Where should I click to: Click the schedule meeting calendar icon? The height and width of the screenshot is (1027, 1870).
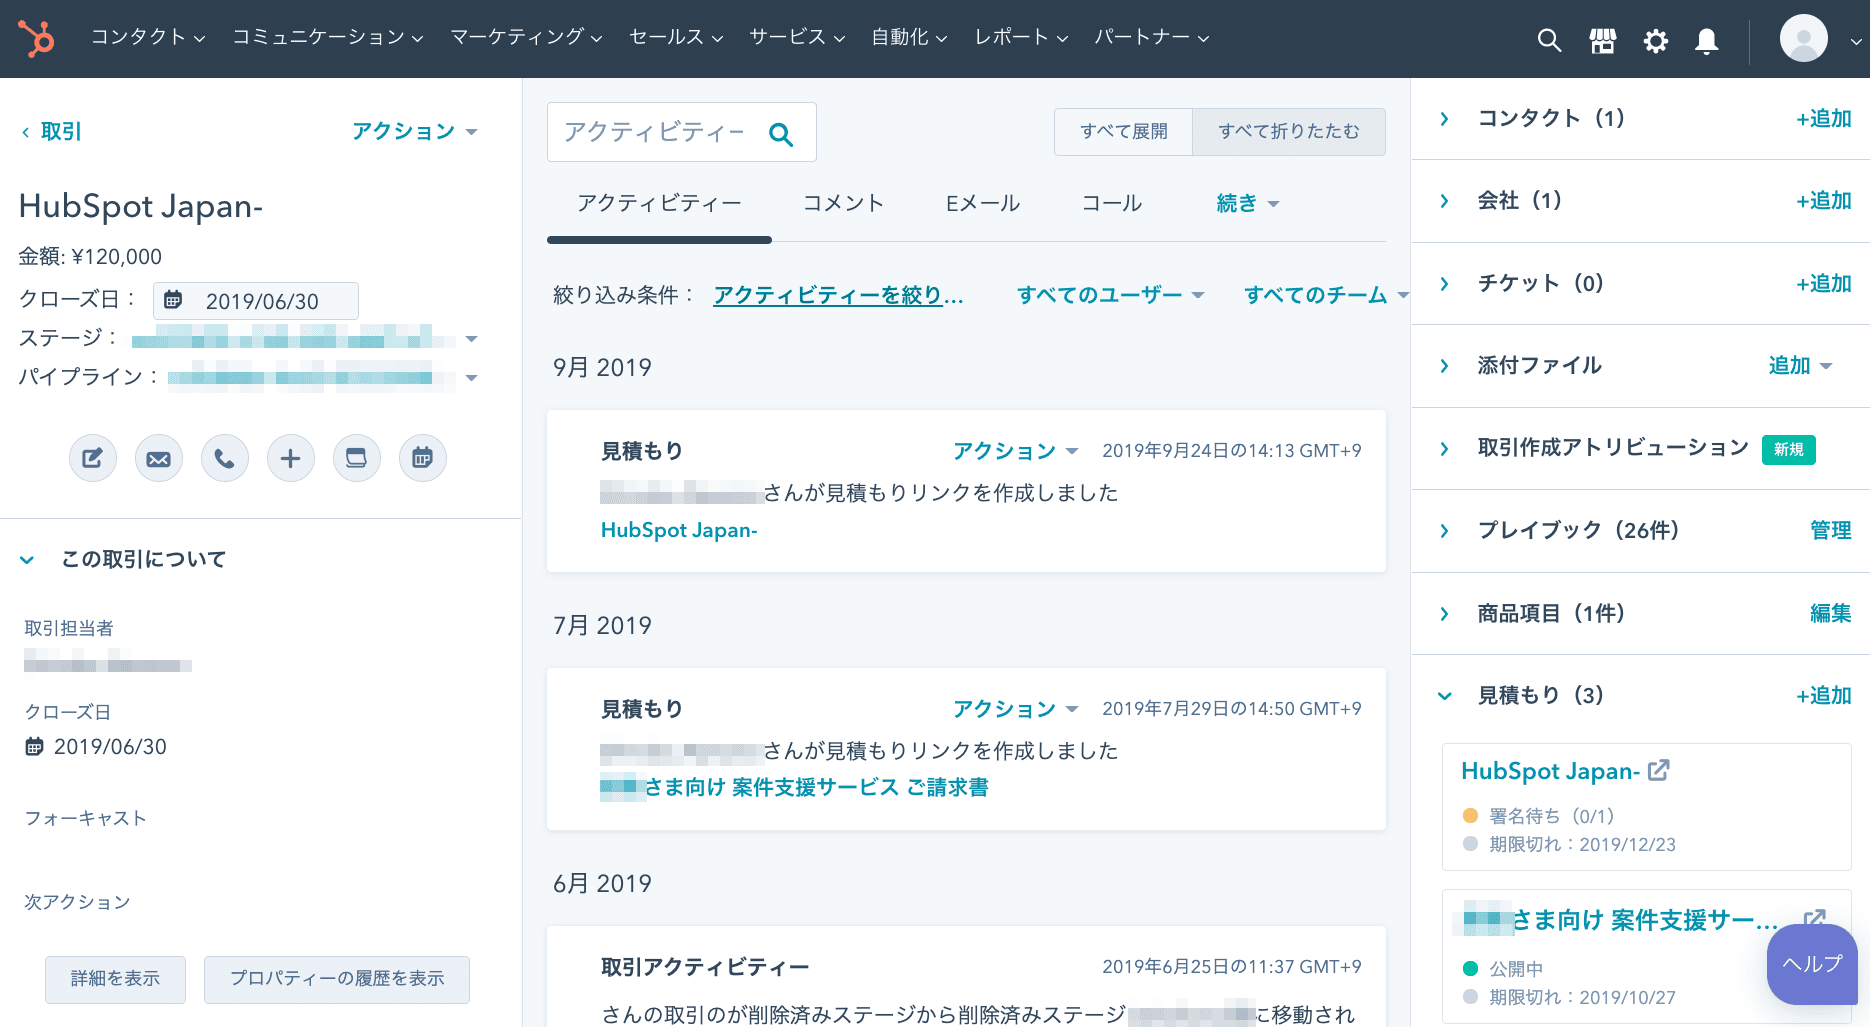(x=423, y=458)
